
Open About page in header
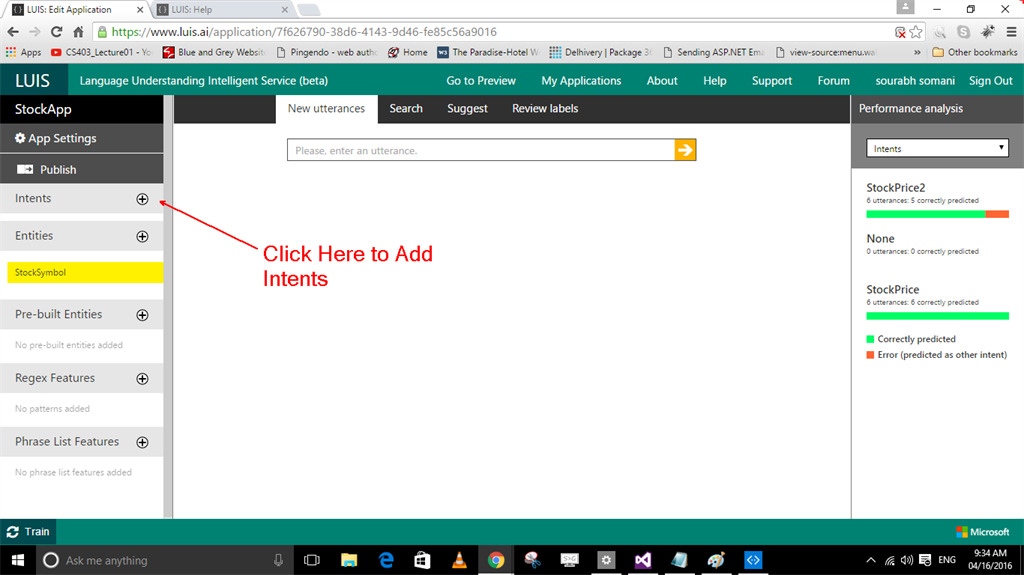click(x=662, y=81)
